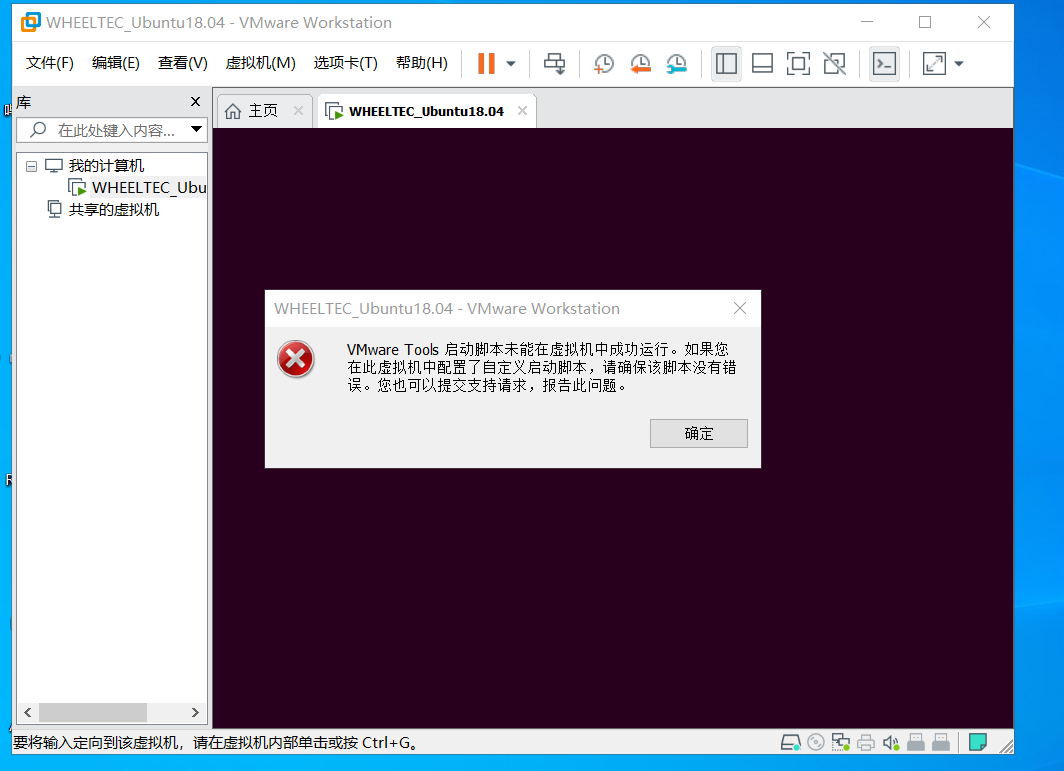Enter full screen mode icon
This screenshot has height=771, width=1064.
(x=798, y=64)
